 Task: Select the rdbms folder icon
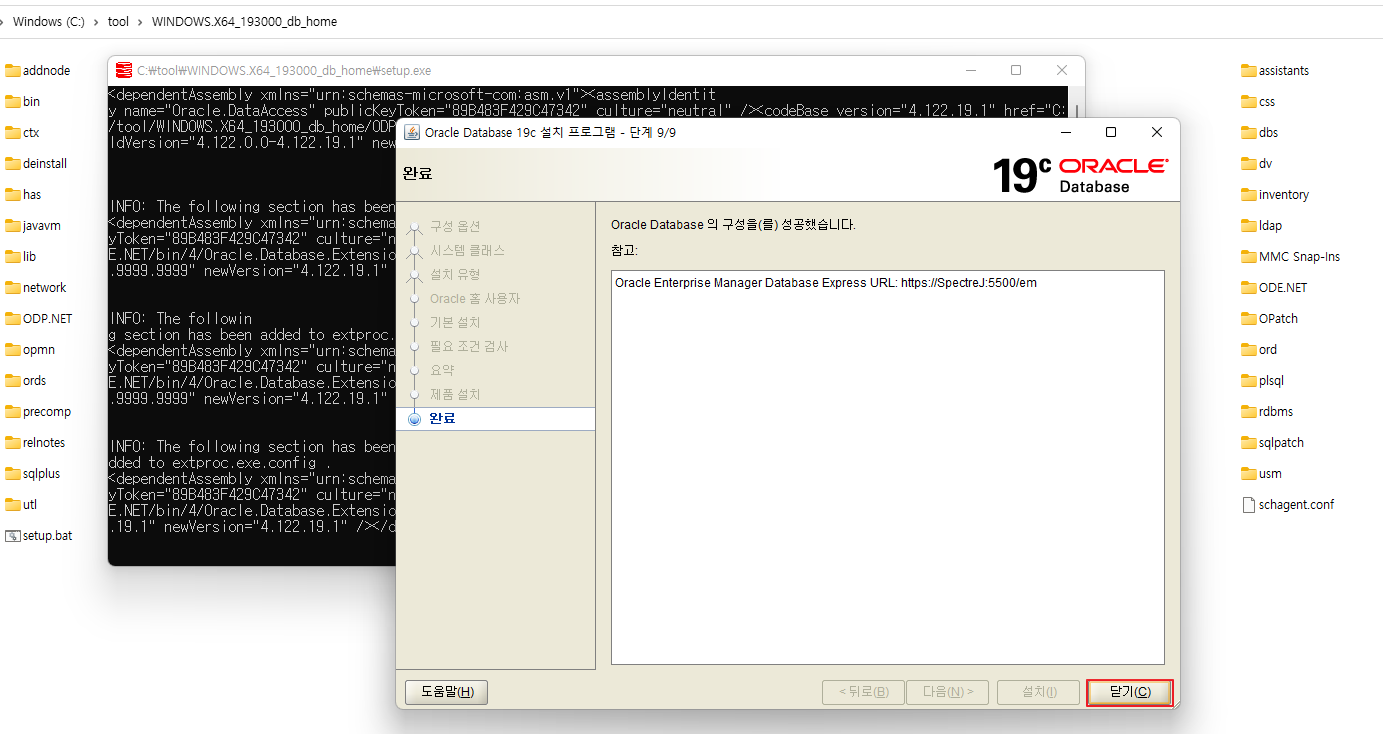(1249, 412)
